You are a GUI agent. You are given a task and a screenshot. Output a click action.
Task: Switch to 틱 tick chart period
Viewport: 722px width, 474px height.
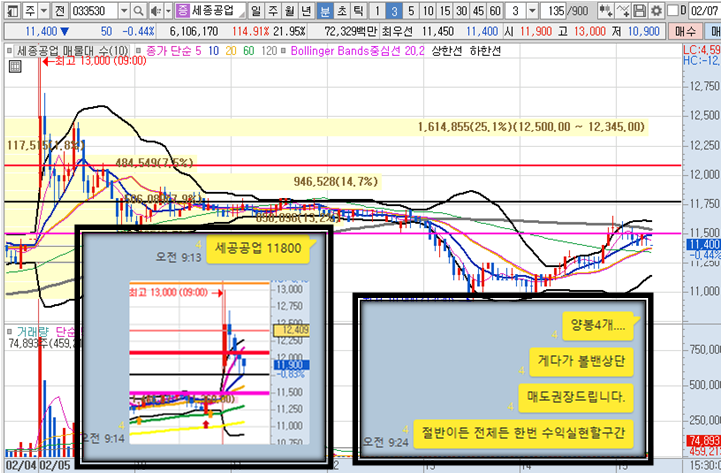pos(359,10)
